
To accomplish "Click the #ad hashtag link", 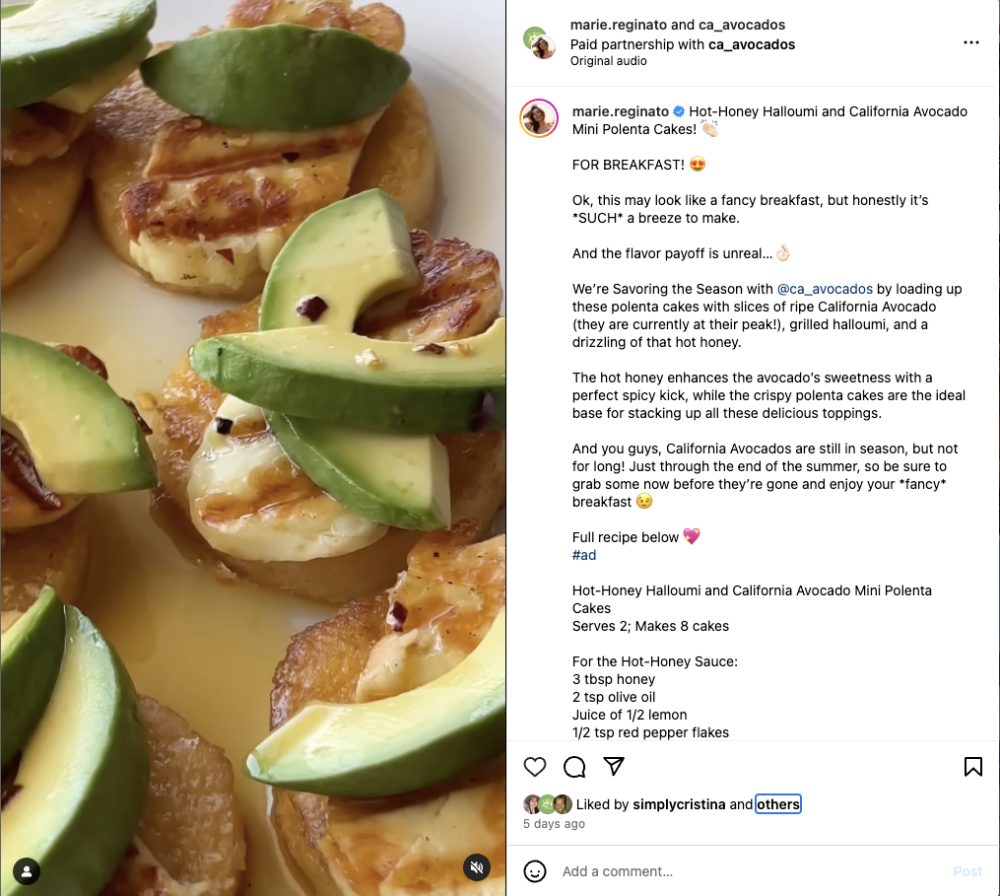I will click(x=583, y=554).
